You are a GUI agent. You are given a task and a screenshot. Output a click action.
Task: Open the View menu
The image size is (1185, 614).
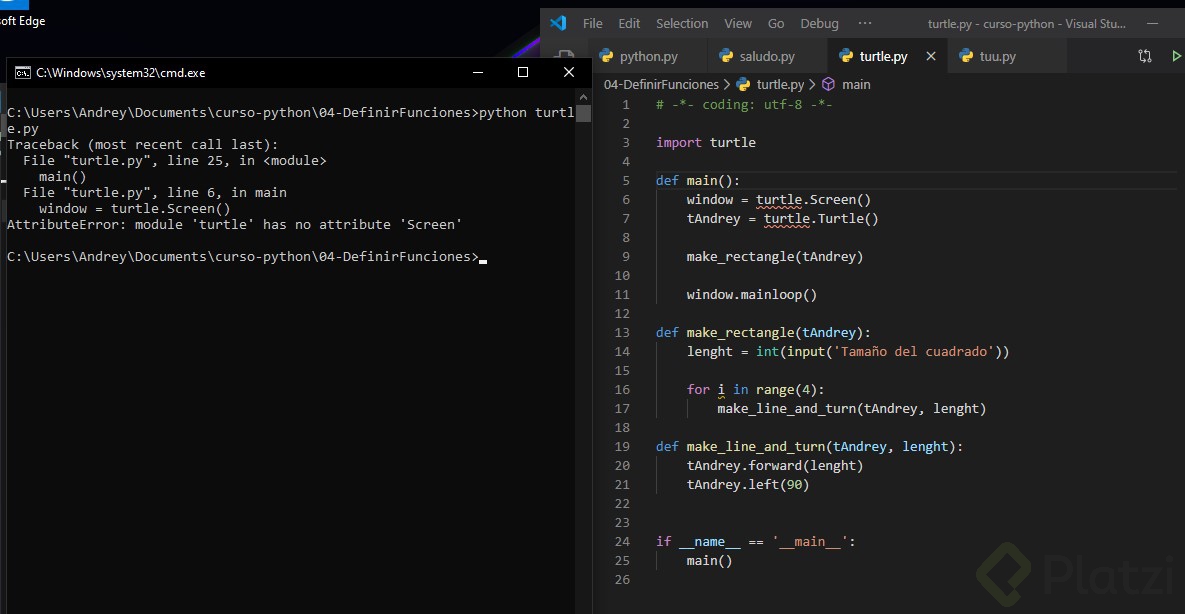click(x=738, y=23)
